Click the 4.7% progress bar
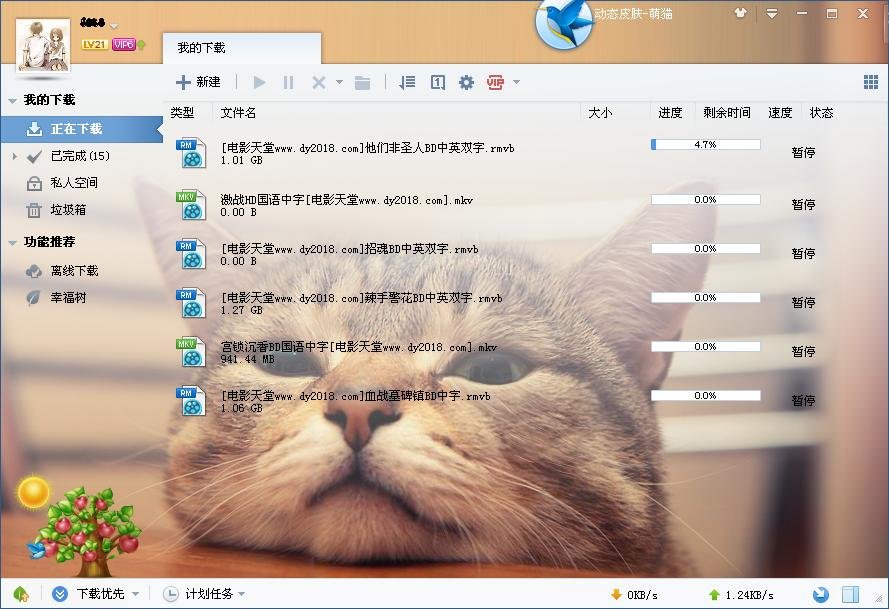This screenshot has height=609, width=889. click(x=706, y=145)
